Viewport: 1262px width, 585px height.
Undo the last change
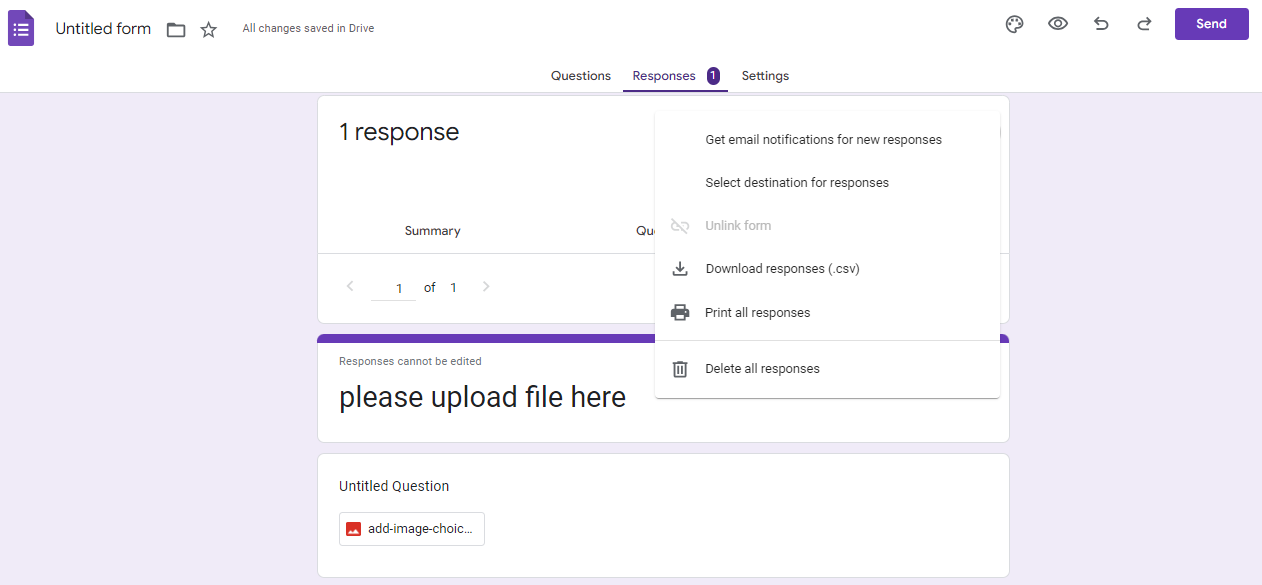coord(1101,24)
